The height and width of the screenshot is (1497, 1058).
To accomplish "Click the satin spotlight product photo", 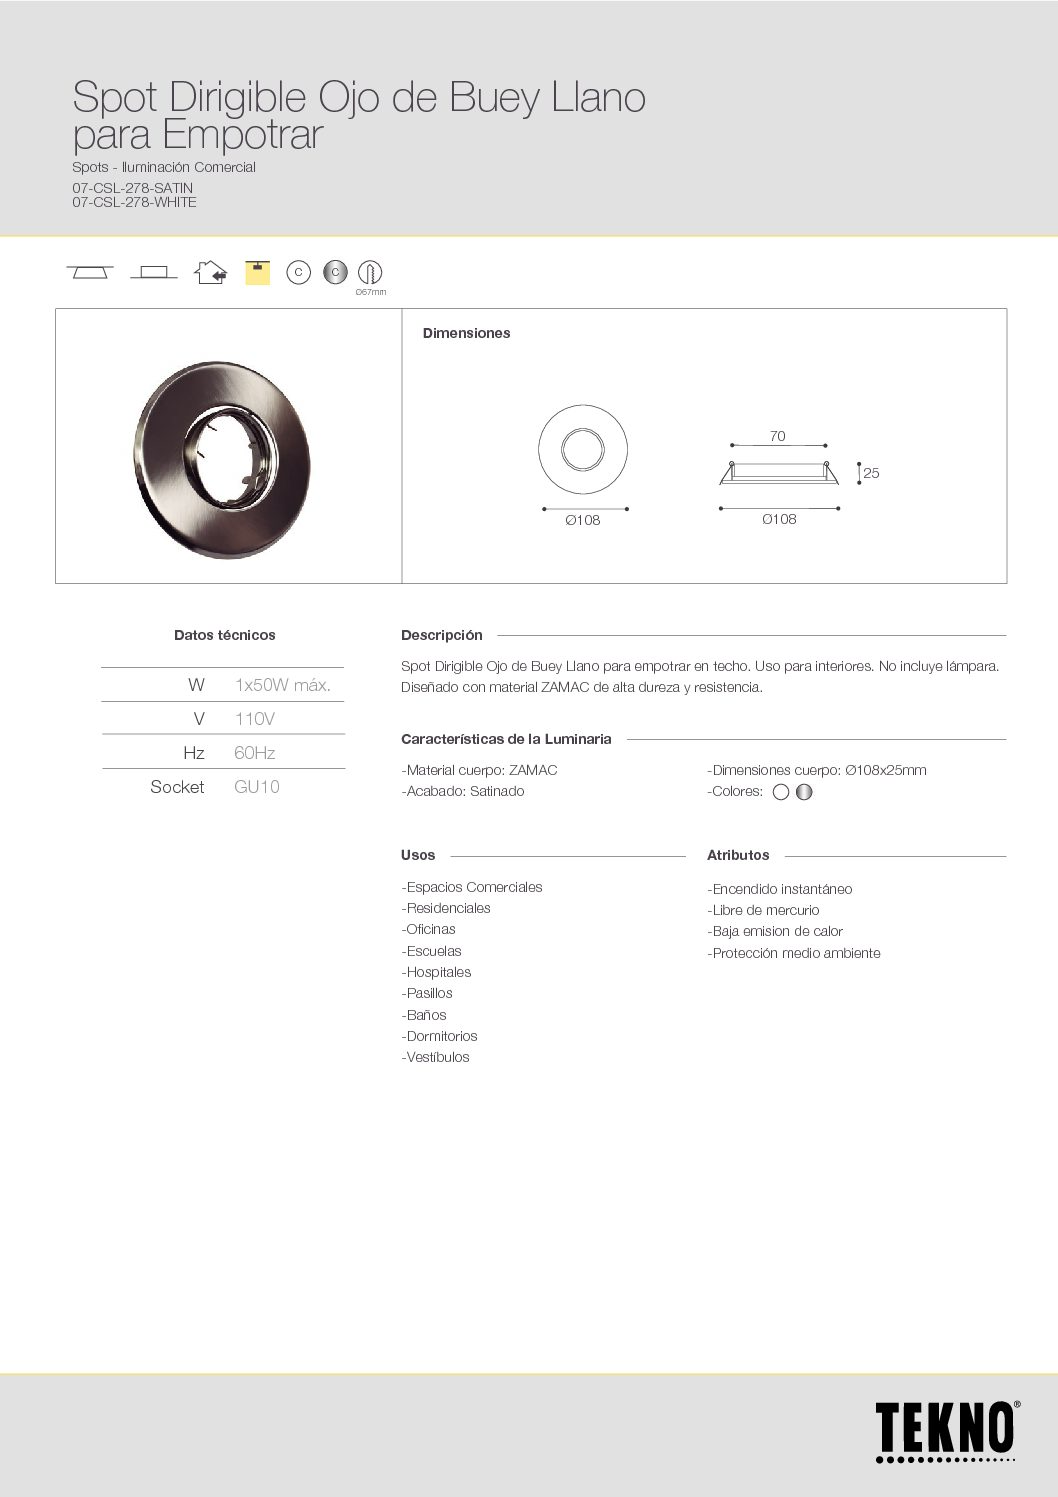I will click(x=222, y=460).
